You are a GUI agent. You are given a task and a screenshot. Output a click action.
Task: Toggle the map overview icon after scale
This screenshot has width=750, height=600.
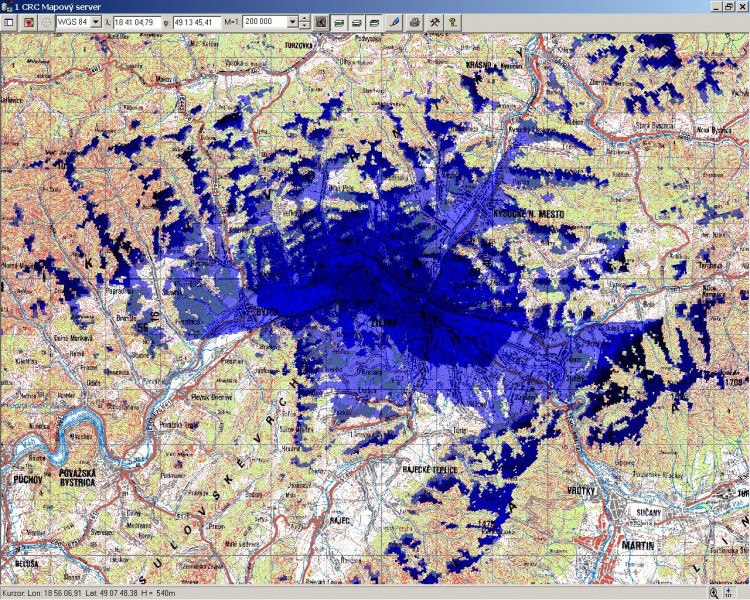[x=321, y=21]
